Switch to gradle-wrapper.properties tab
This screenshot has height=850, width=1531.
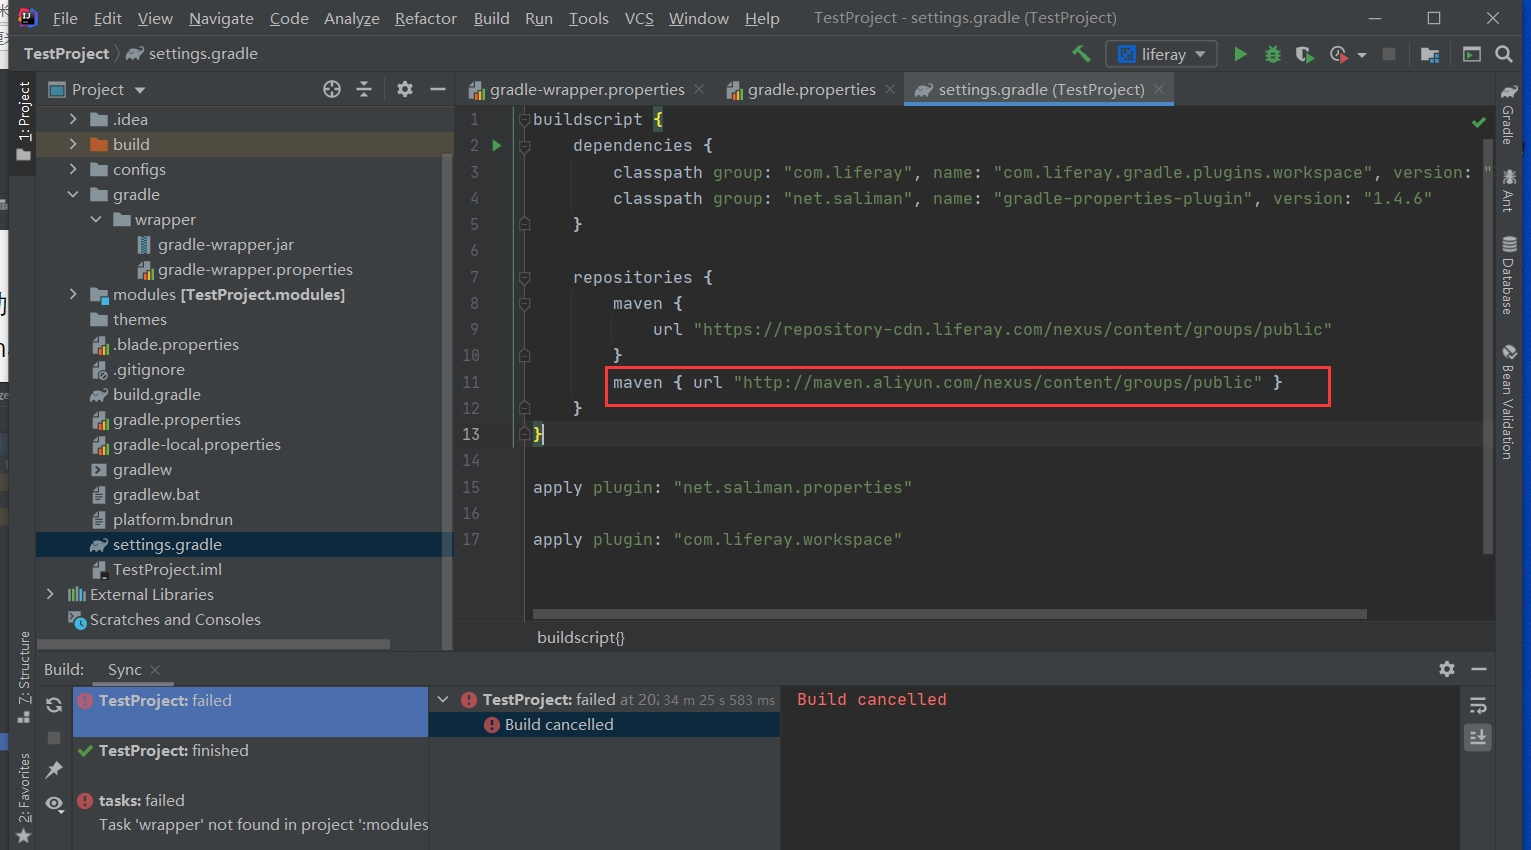pos(586,89)
